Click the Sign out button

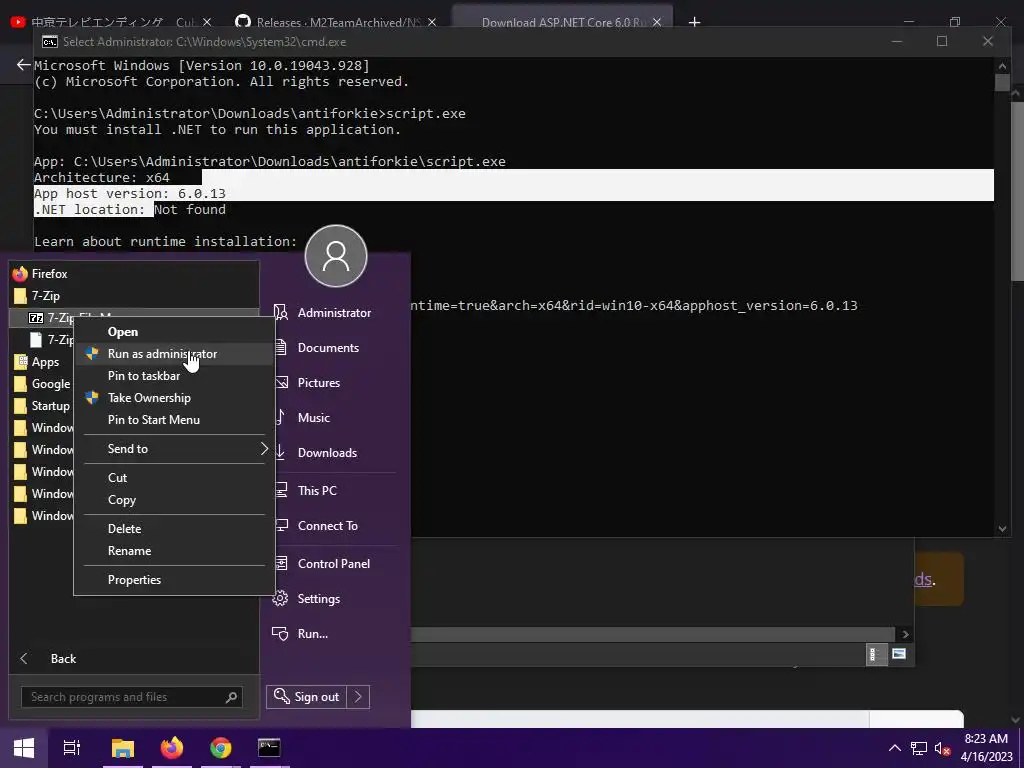click(306, 697)
